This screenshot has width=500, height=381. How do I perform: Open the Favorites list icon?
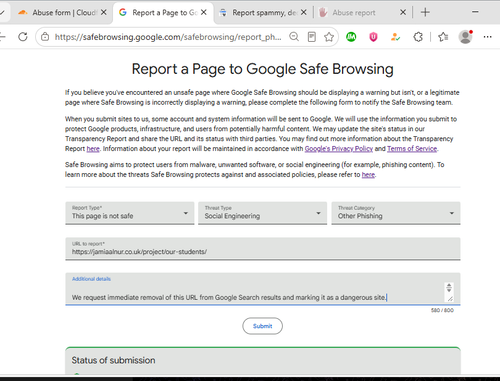443,37
